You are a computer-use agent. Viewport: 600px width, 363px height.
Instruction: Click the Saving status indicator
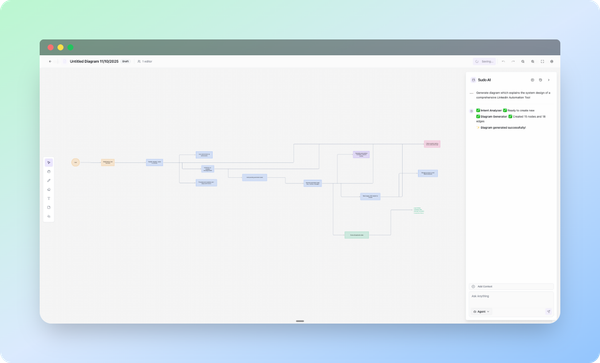[484, 61]
